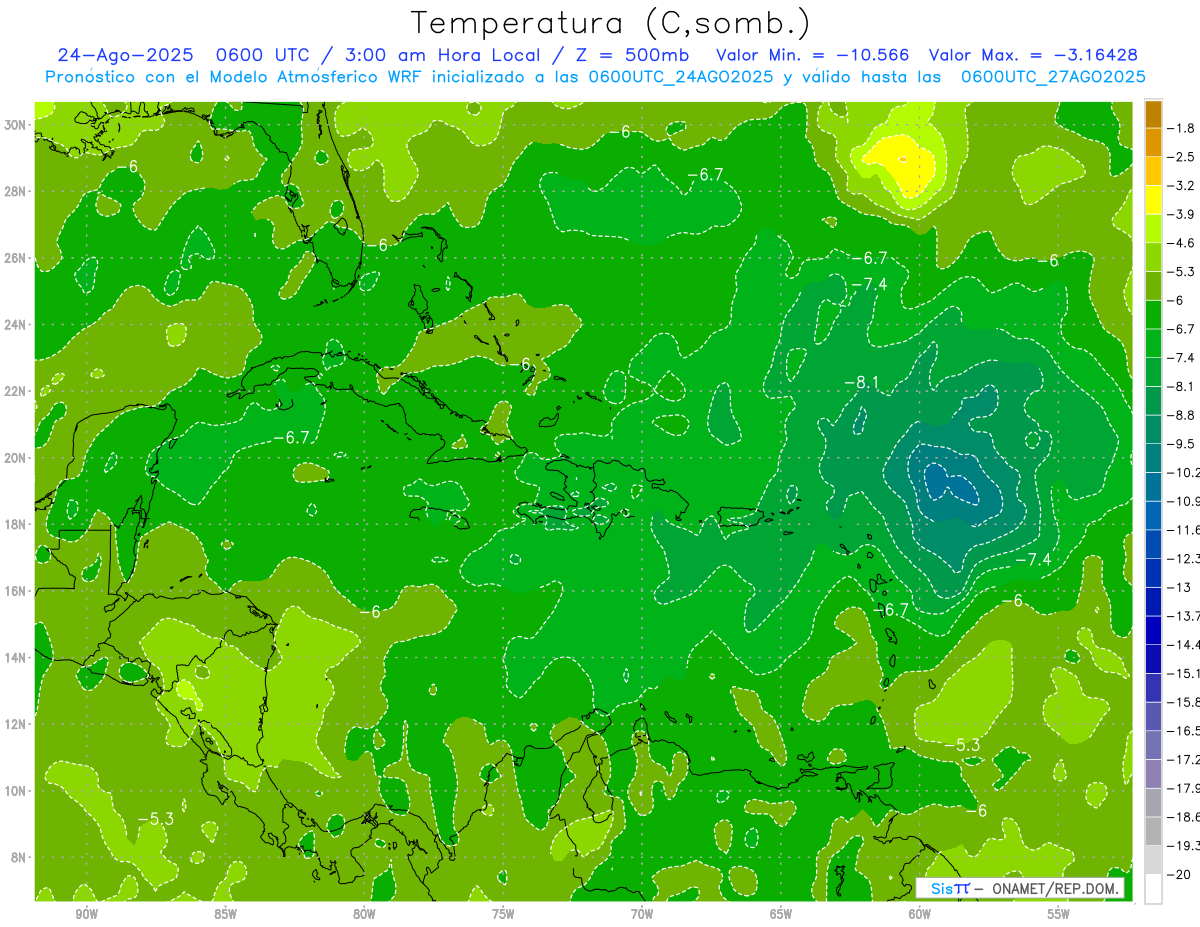Click the '16N' latitude label
This screenshot has width=1200, height=927.
17,591
